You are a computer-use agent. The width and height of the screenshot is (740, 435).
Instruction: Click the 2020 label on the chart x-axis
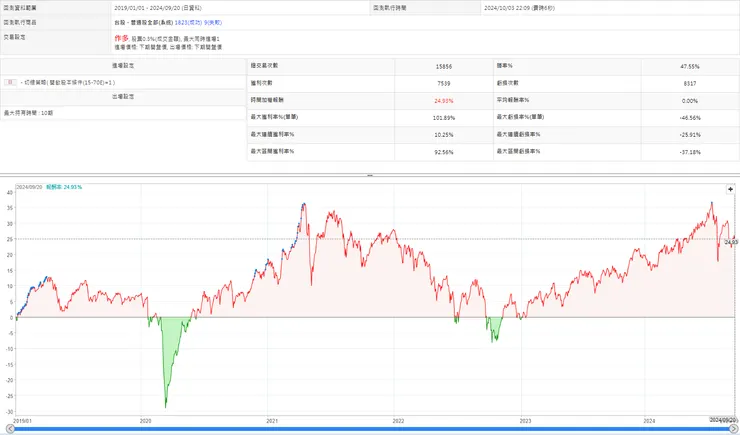point(145,420)
